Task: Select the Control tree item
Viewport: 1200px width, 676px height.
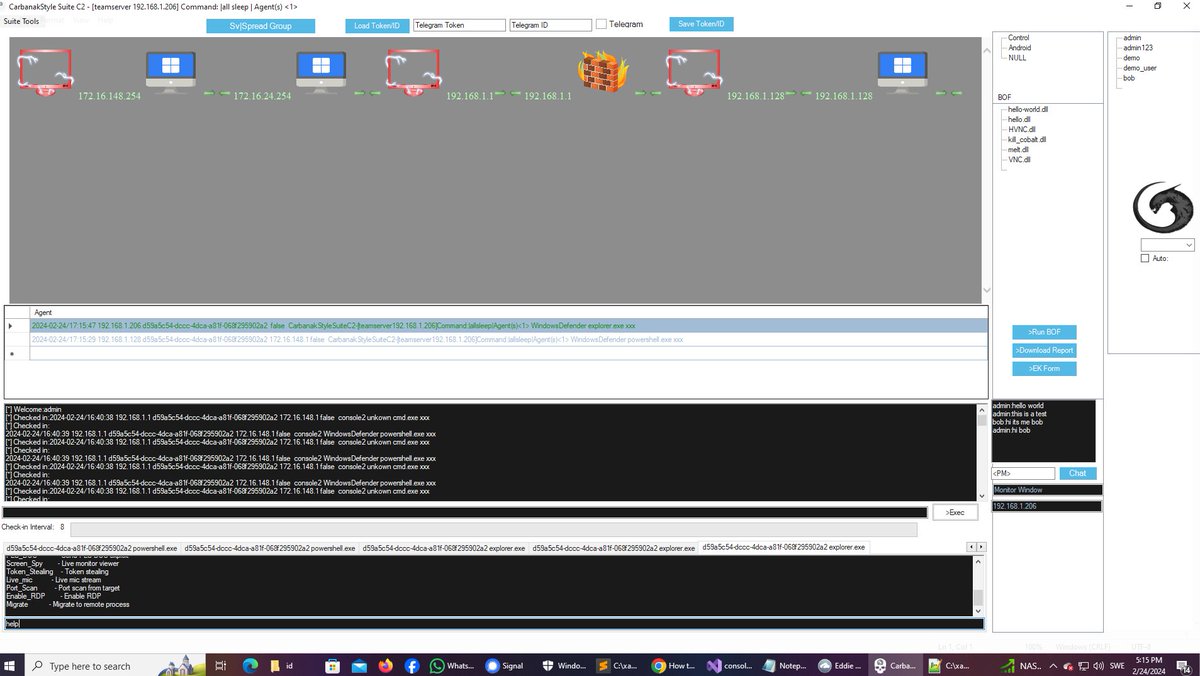Action: (1018, 37)
